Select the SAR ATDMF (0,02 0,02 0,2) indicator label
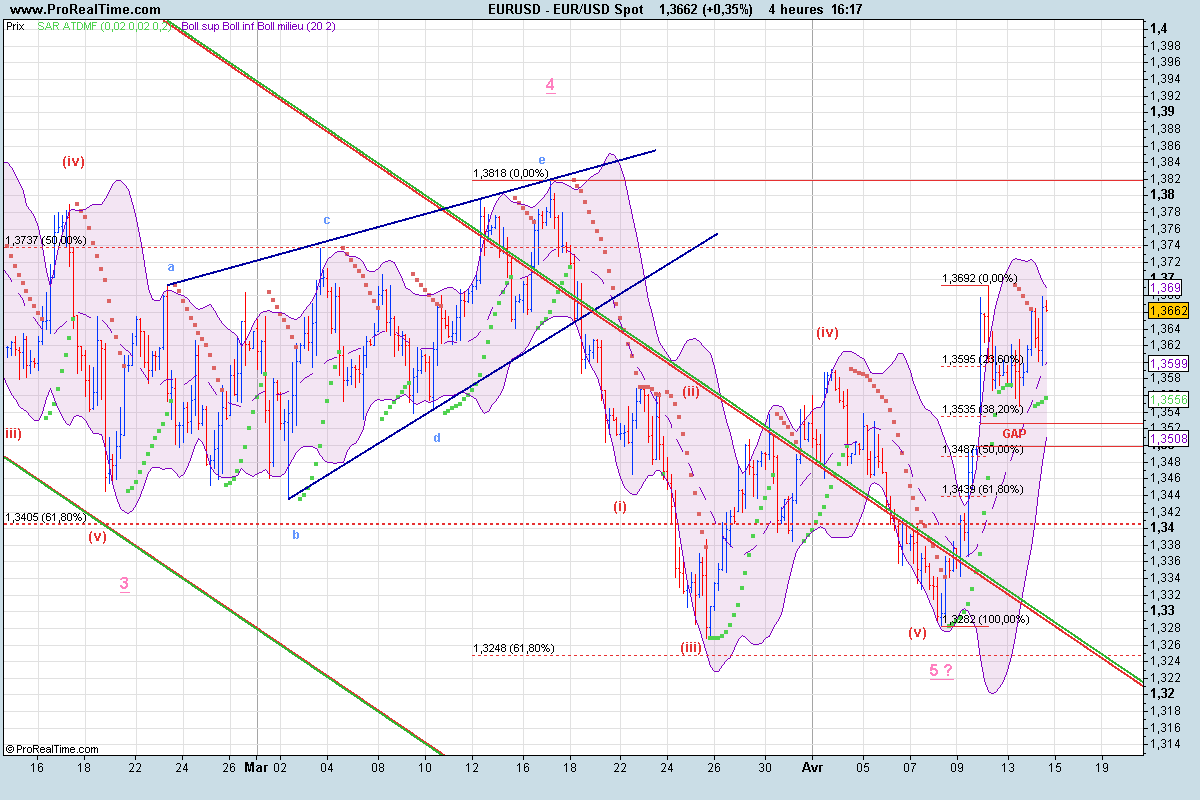The height and width of the screenshot is (800, 1200). (104, 26)
